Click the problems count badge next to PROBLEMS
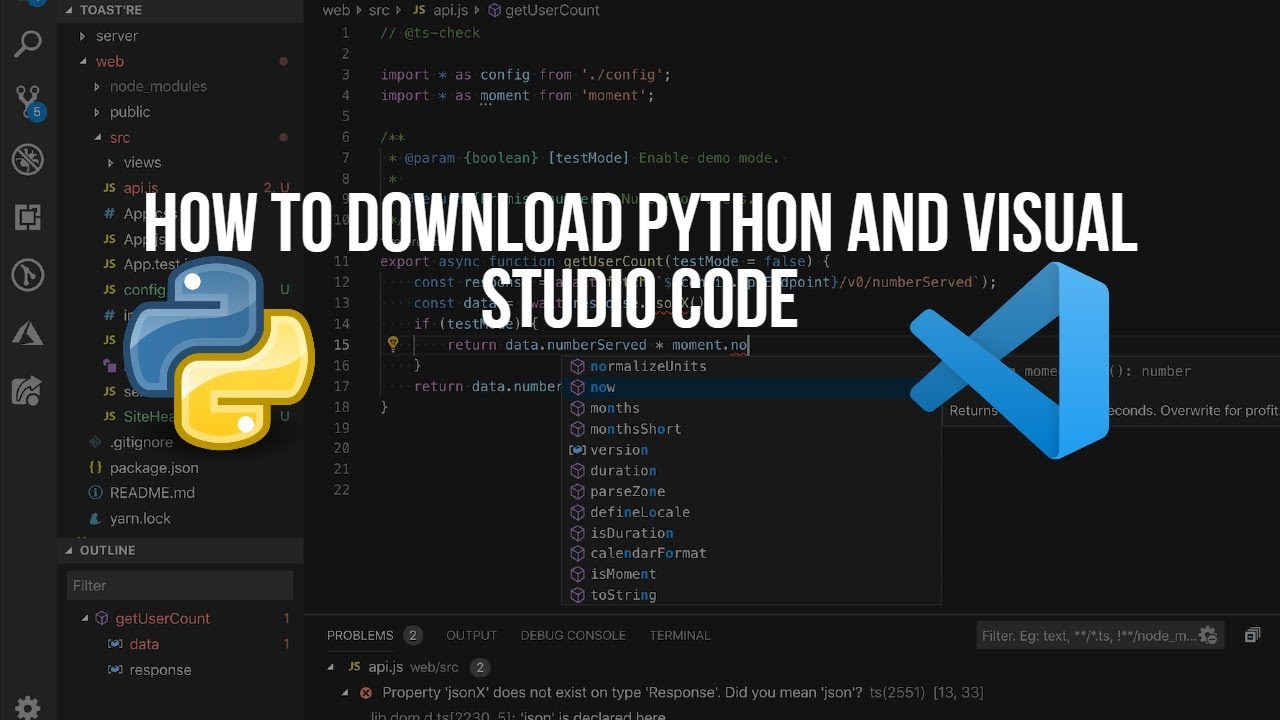The image size is (1280, 720). click(x=413, y=635)
